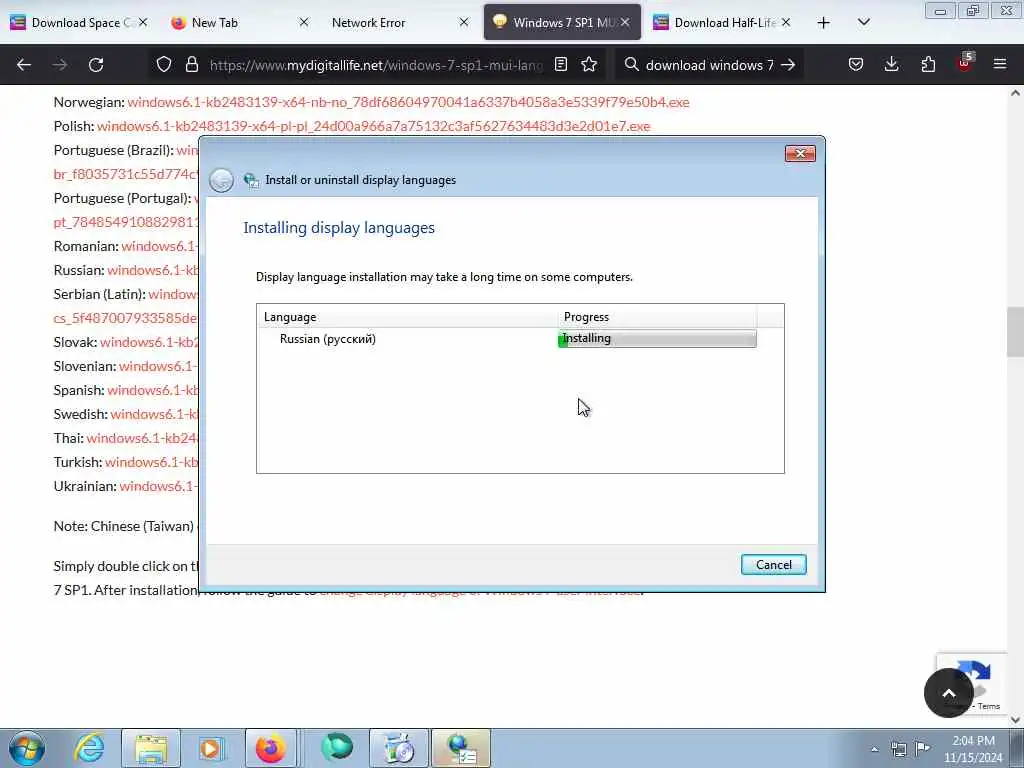Click the Progress column header
Screen dimensions: 1024x768
coord(658,317)
